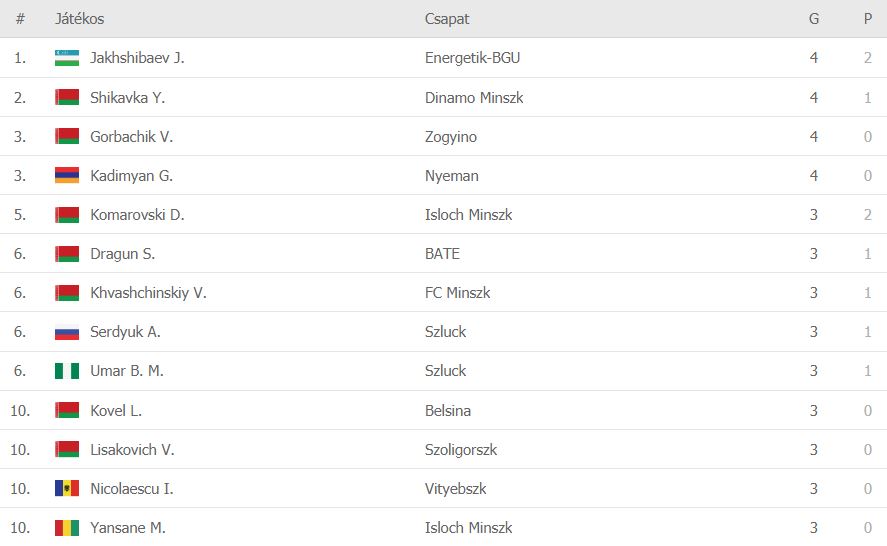887x546 pixels.
Task: Click the Lisakovich V. player name
Action: [132, 449]
